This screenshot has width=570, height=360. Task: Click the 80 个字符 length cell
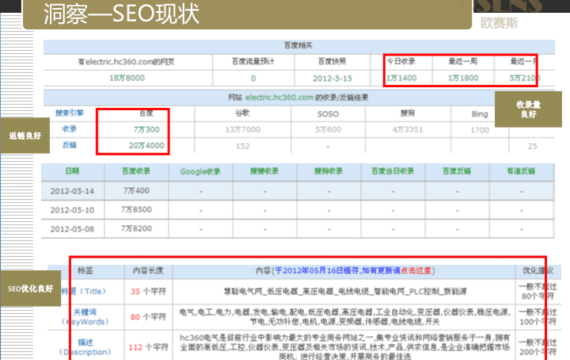[148, 317]
